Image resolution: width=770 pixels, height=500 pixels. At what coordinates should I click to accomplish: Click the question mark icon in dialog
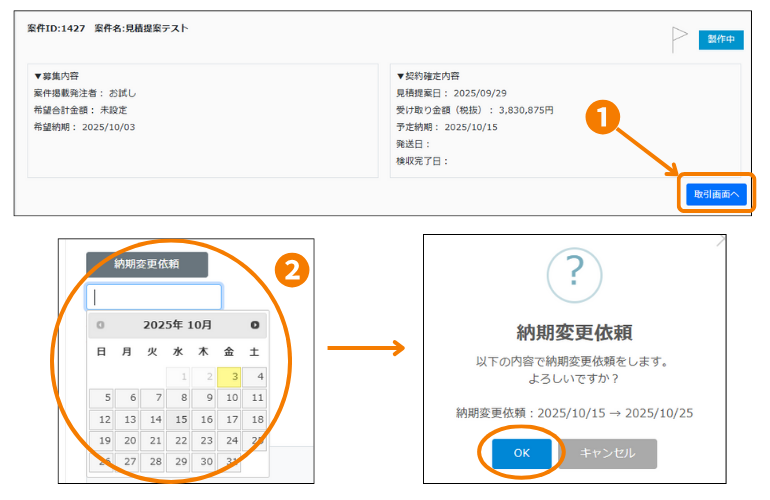[573, 272]
